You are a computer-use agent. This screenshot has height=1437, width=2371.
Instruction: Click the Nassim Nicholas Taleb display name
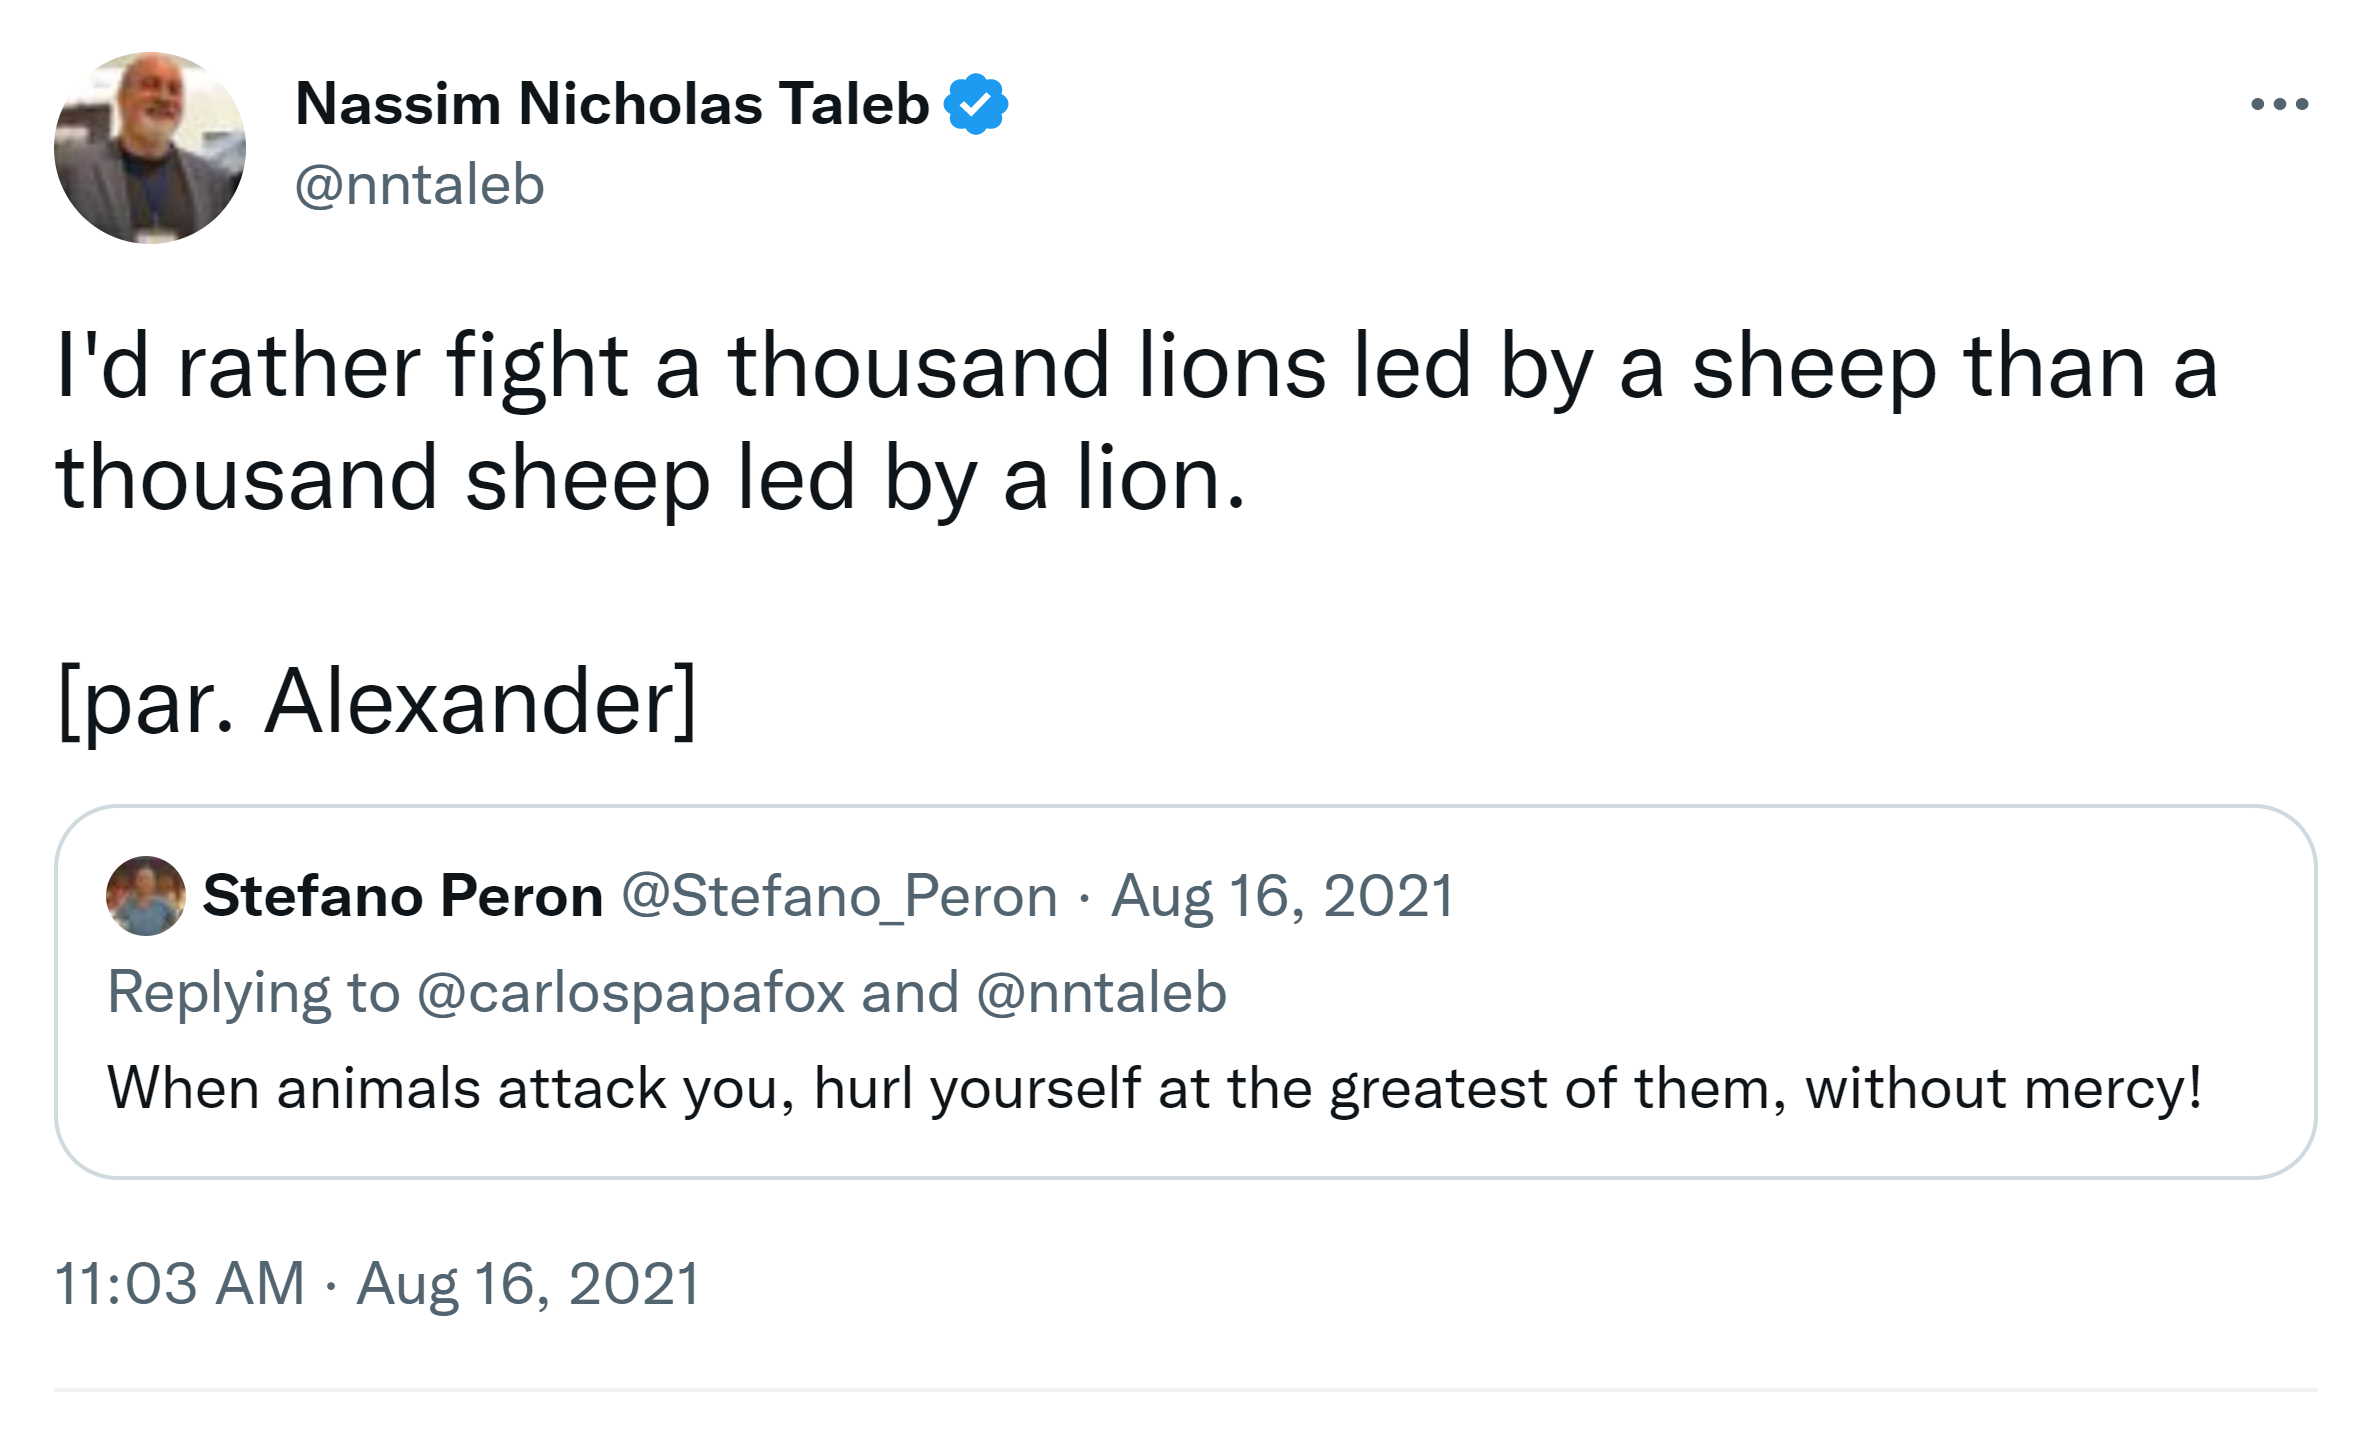point(612,104)
